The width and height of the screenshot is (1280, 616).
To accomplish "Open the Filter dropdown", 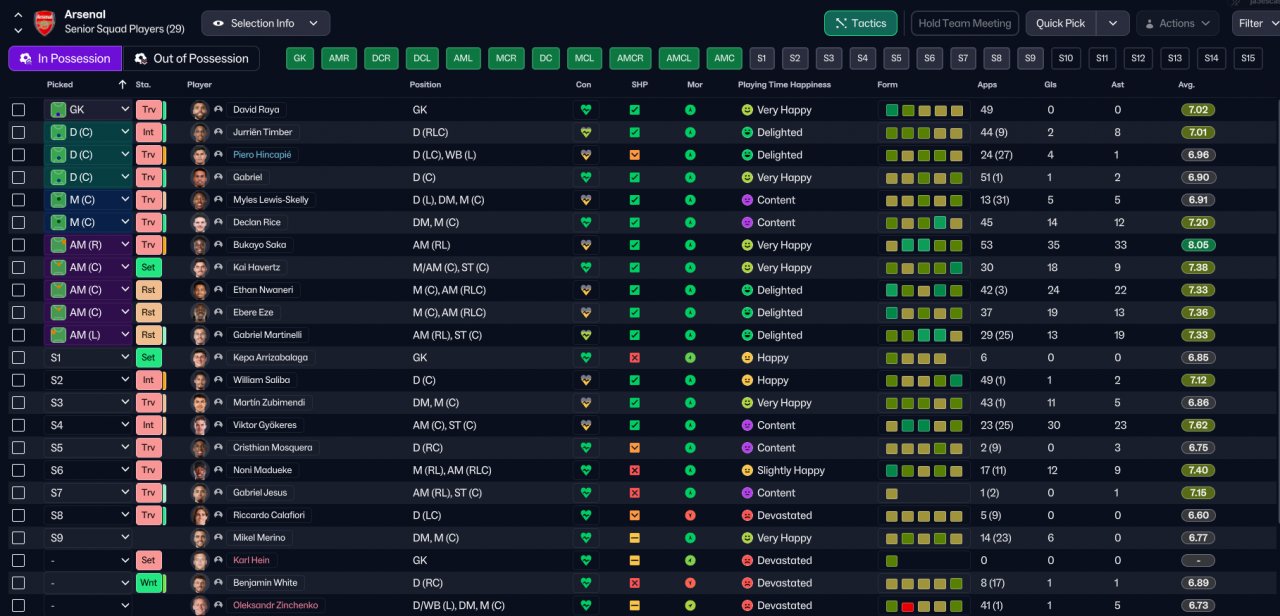I will [1257, 23].
